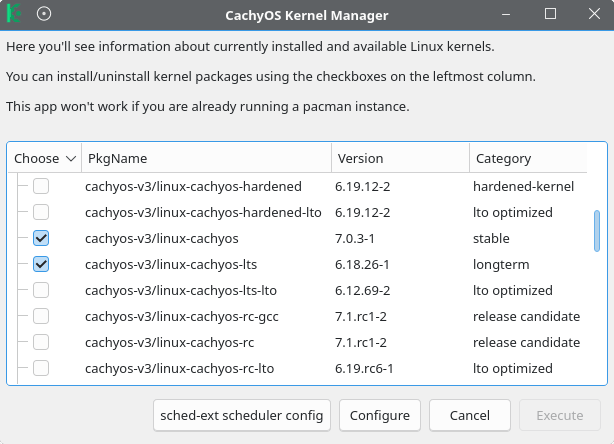614x444 pixels.
Task: Click version 6.12.69-2 cell
Action: (x=363, y=291)
